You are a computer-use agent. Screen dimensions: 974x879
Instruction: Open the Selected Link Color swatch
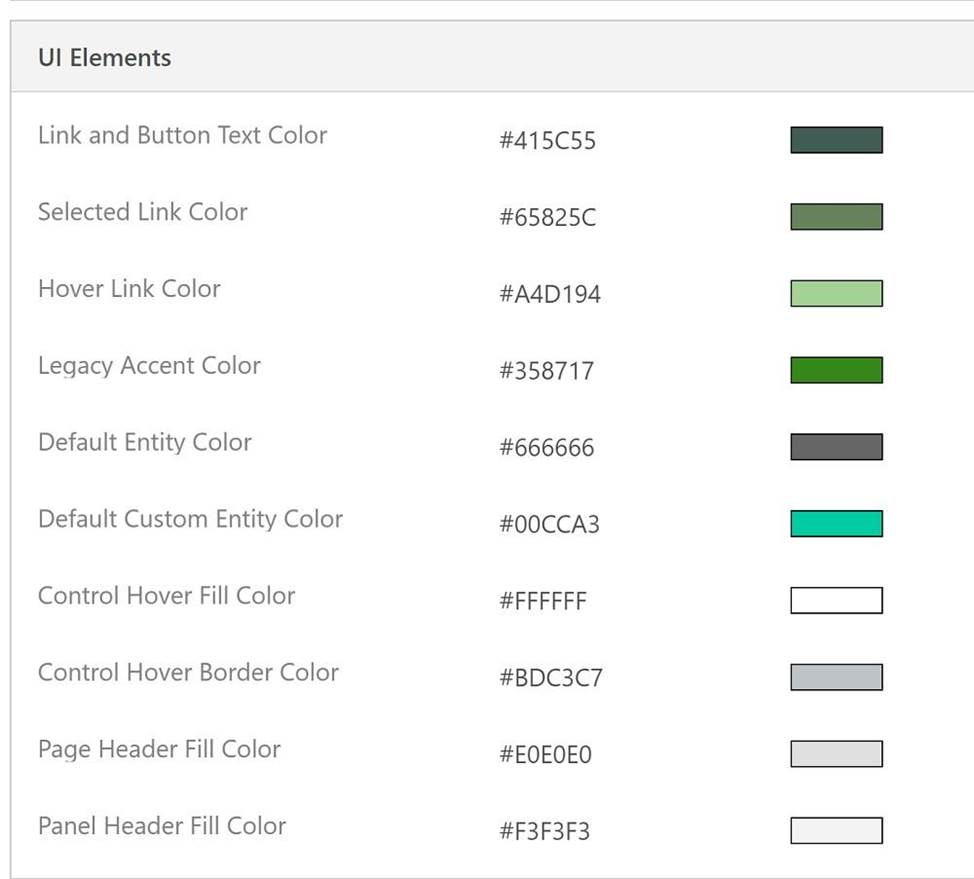pyautogui.click(x=836, y=217)
